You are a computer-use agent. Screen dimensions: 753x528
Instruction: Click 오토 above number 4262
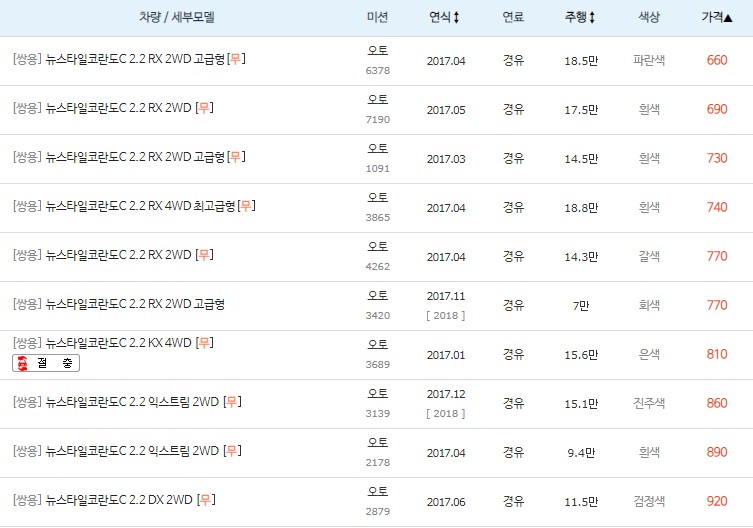click(x=377, y=246)
